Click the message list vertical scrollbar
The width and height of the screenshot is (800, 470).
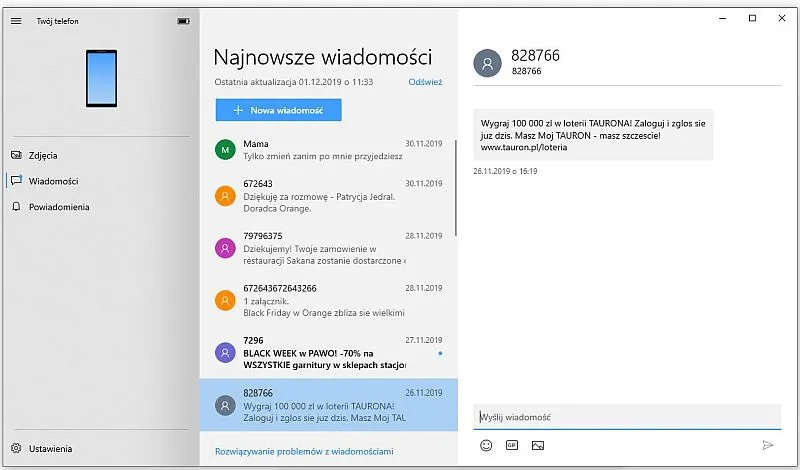(x=456, y=190)
